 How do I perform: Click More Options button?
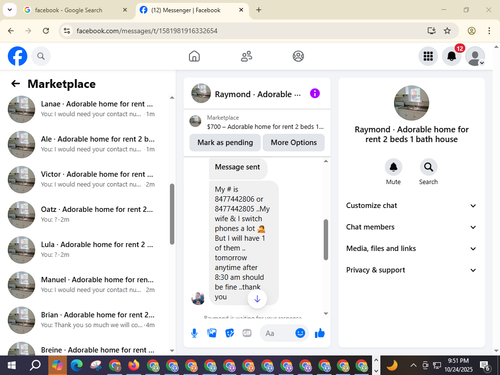(293, 142)
